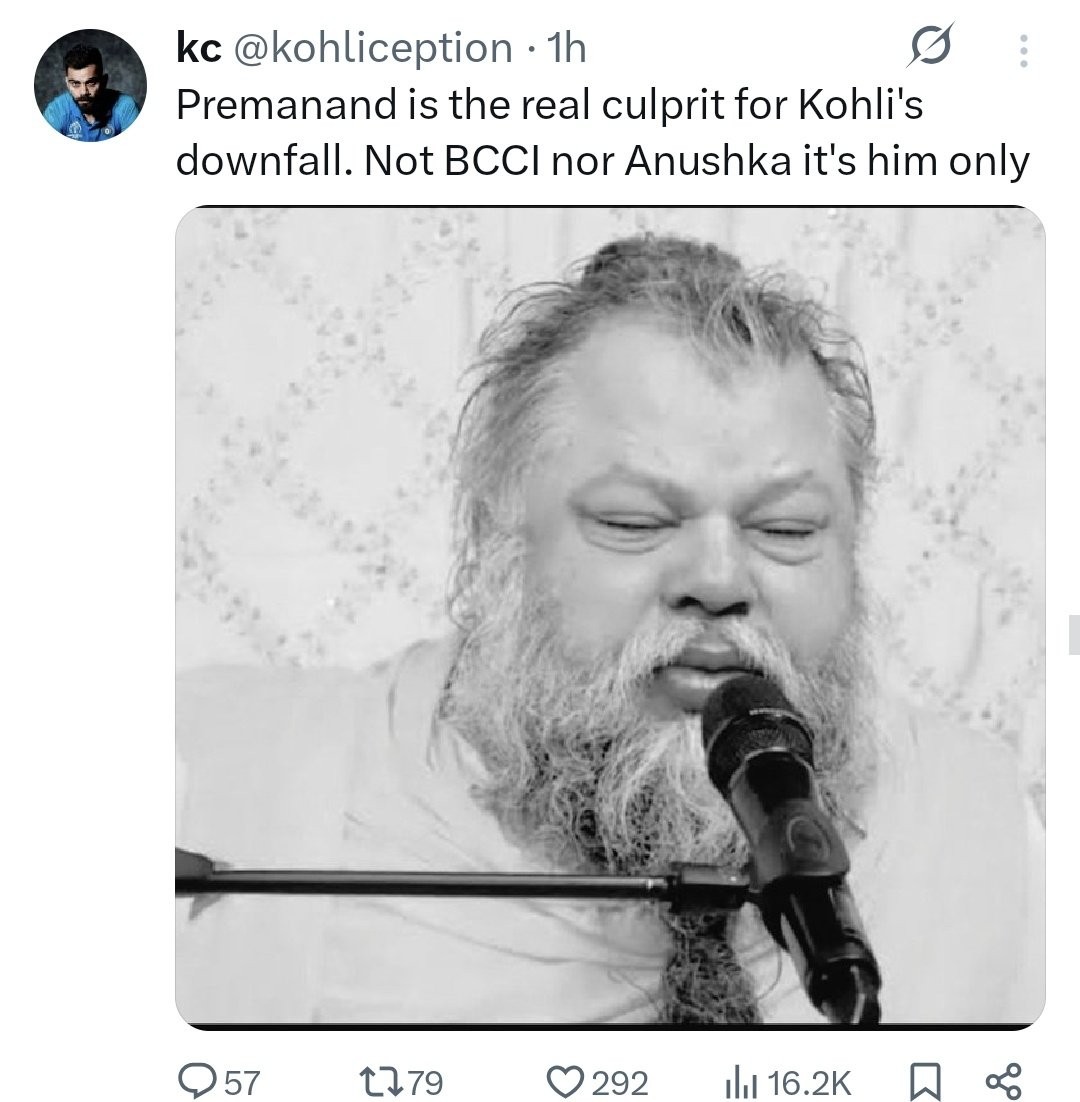Click the 57 replies count

[241, 1082]
